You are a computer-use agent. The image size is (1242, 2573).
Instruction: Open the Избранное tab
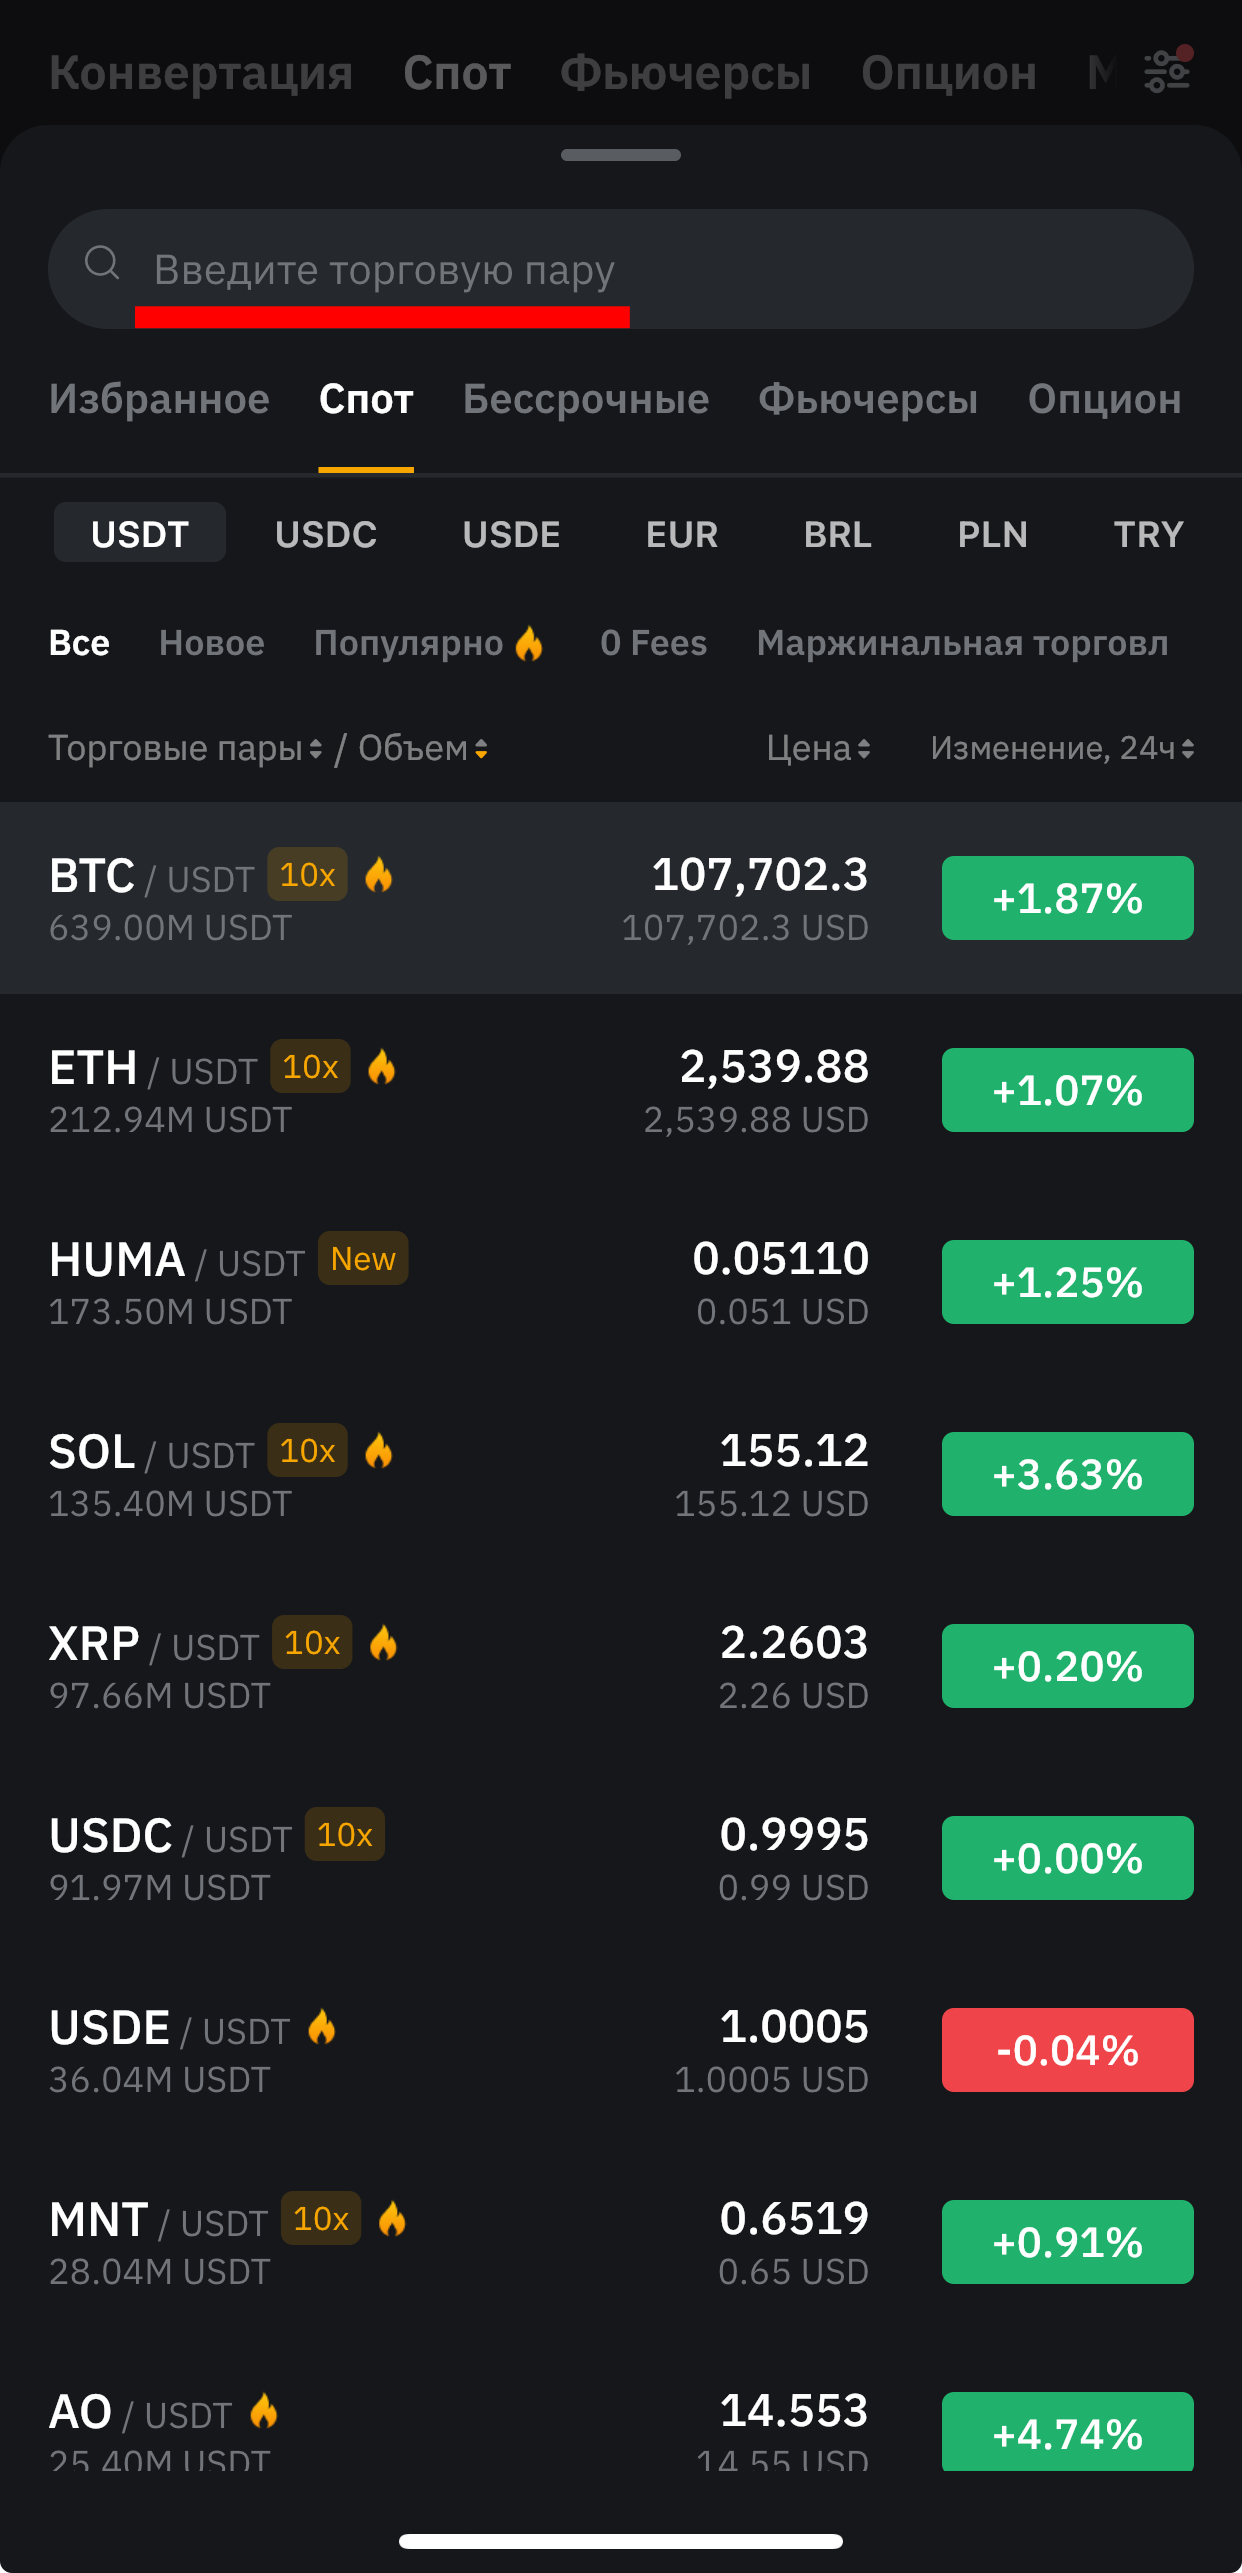pyautogui.click(x=159, y=399)
